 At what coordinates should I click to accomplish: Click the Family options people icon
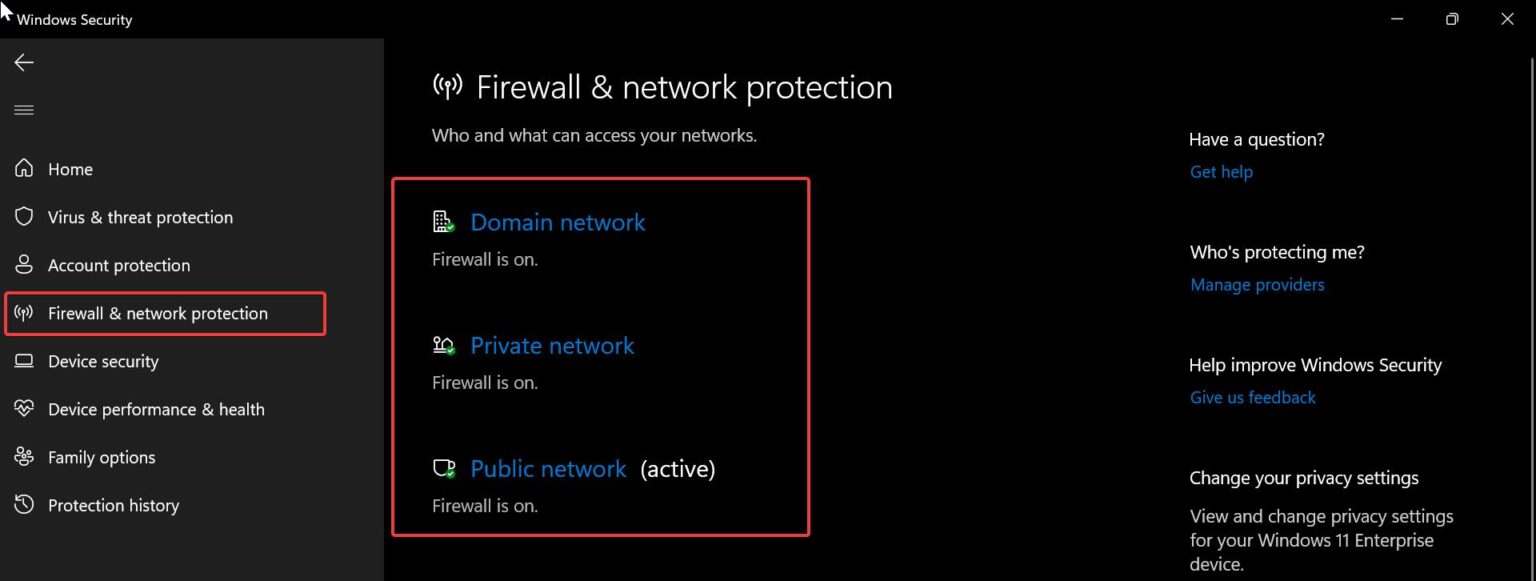click(x=24, y=457)
